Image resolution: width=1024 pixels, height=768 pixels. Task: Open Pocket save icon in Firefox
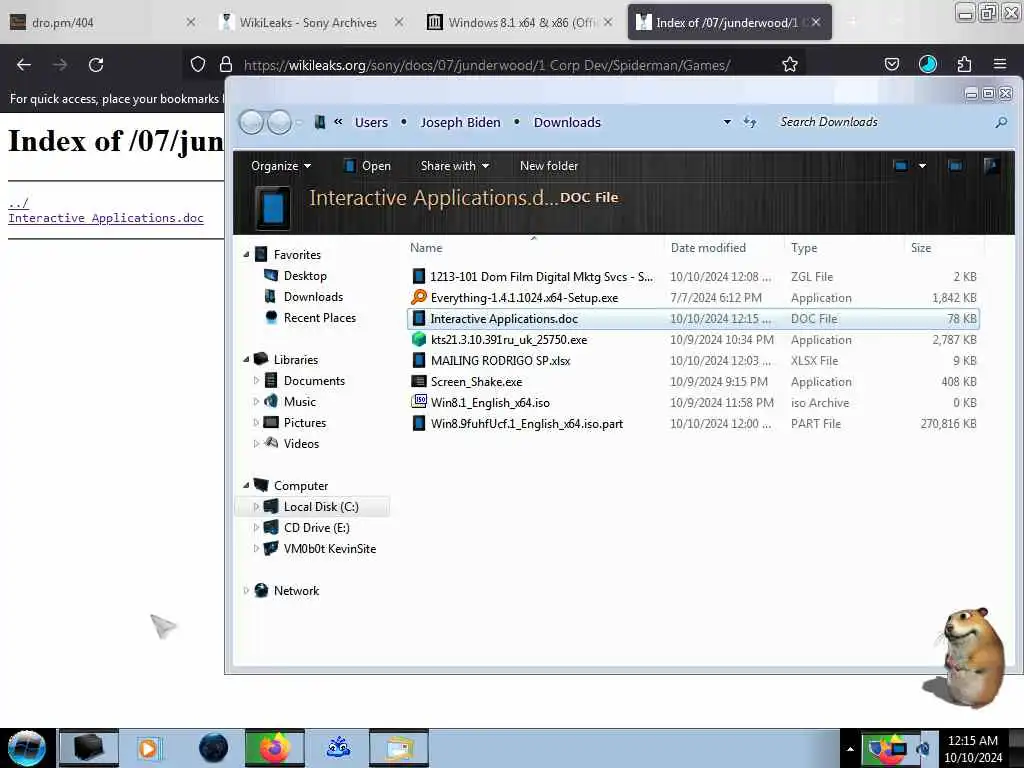tap(891, 64)
